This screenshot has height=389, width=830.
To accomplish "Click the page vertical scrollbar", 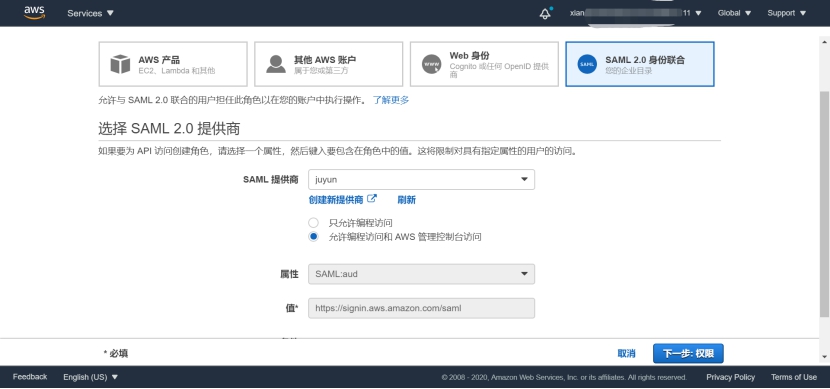I will click(x=825, y=204).
